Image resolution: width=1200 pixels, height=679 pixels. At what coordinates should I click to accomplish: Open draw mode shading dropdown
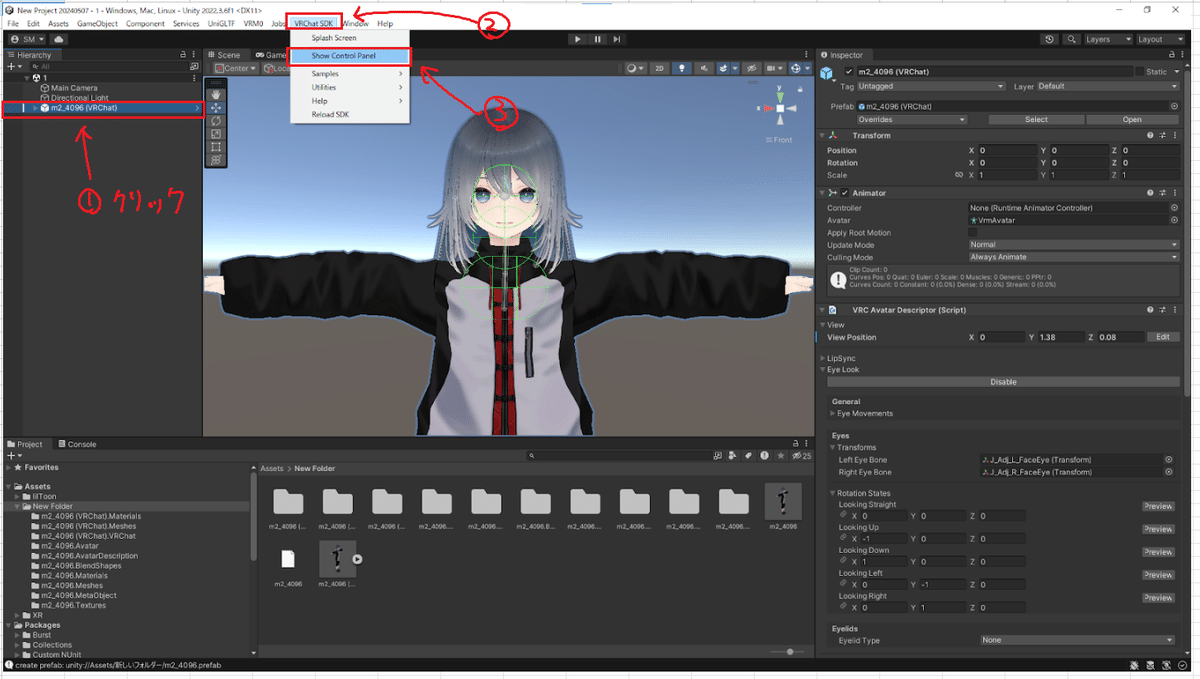[636, 68]
